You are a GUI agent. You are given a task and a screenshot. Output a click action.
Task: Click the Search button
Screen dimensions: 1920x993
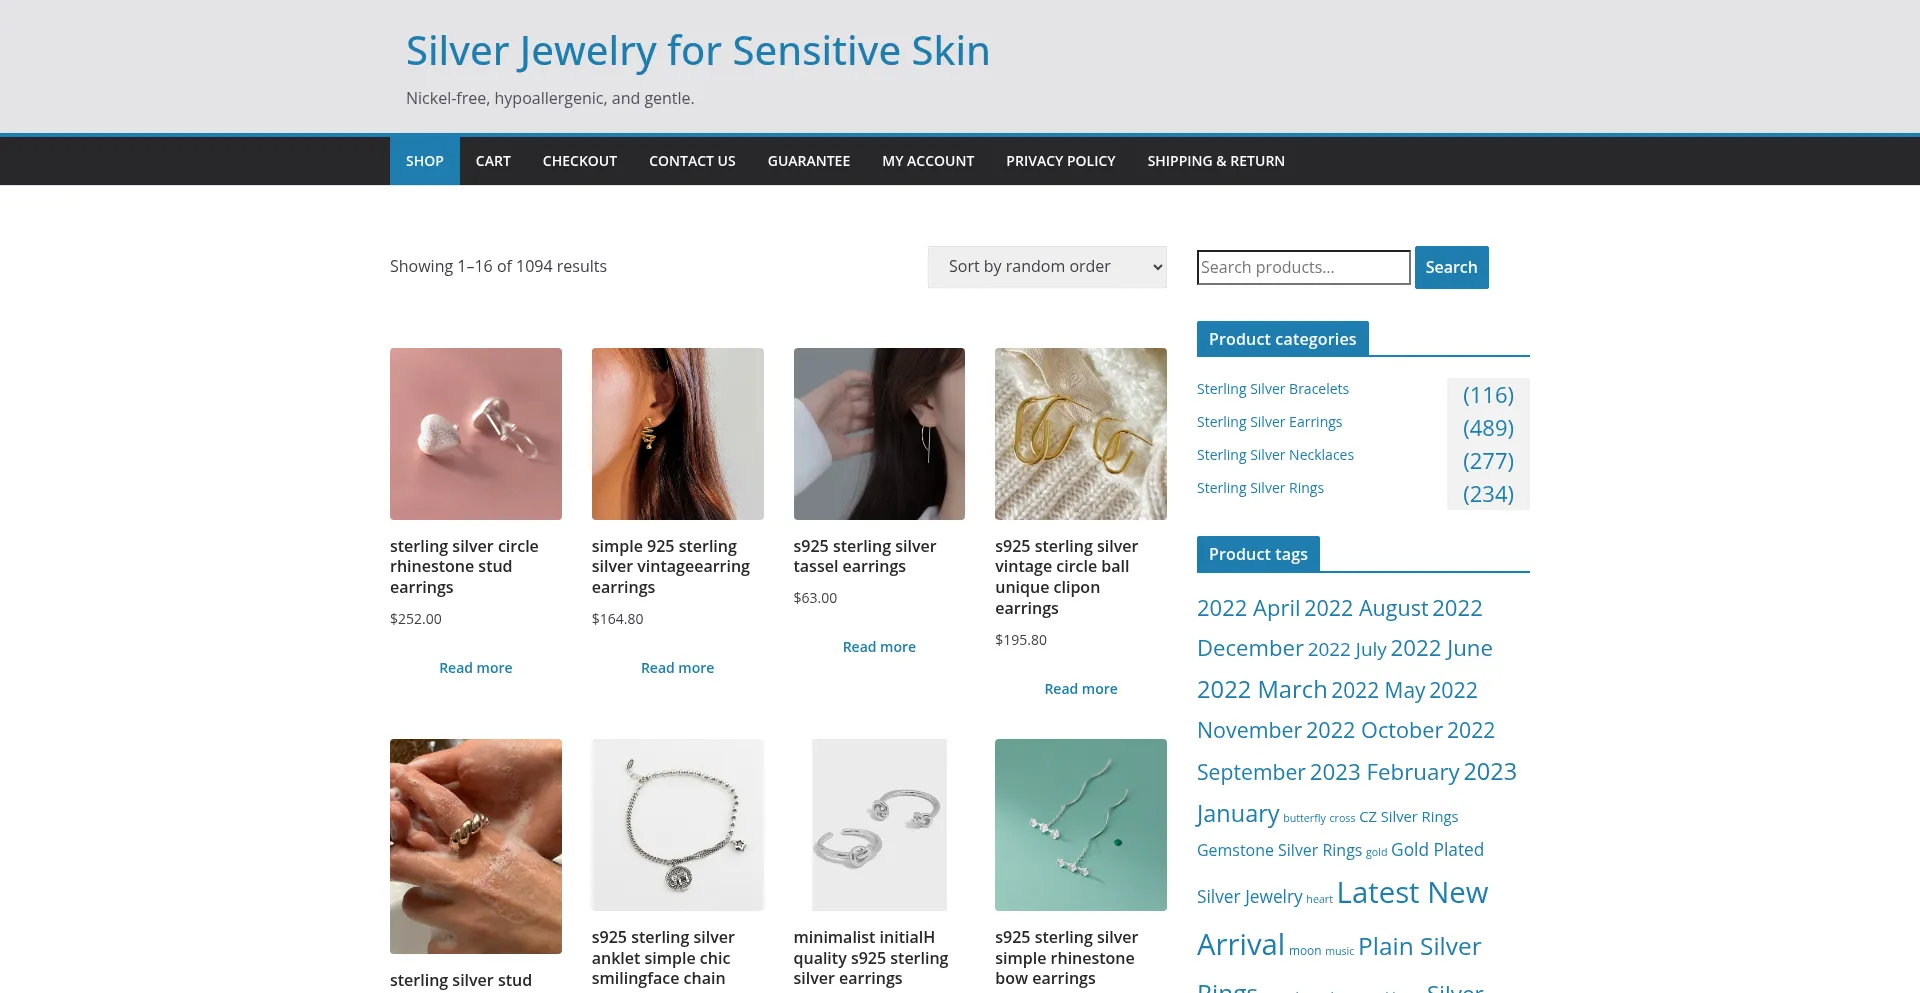pos(1451,267)
